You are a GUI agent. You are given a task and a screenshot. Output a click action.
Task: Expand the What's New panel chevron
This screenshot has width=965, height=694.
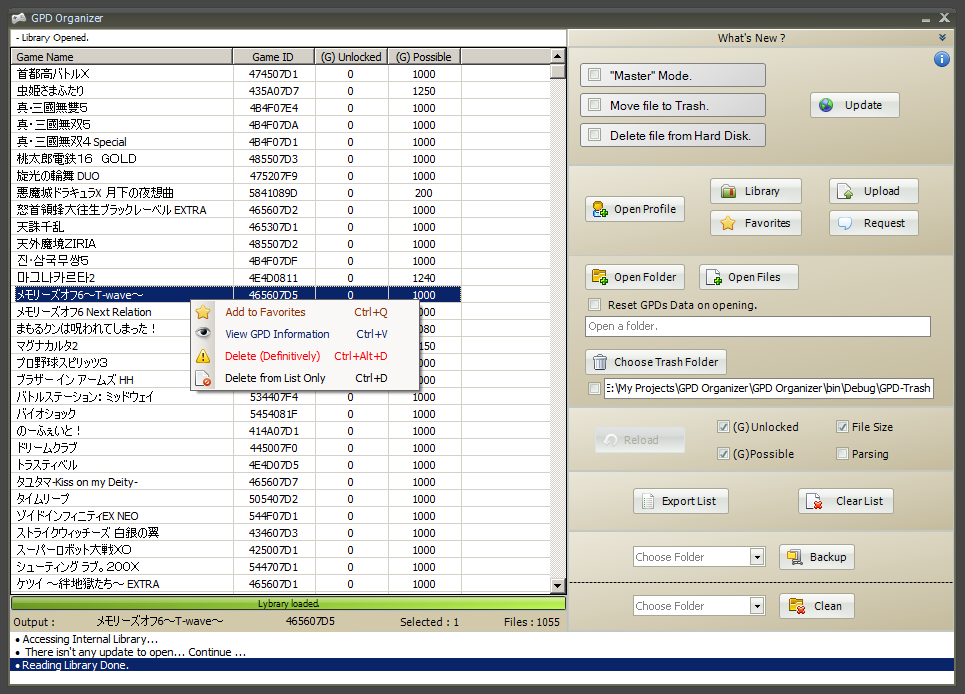pos(942,38)
